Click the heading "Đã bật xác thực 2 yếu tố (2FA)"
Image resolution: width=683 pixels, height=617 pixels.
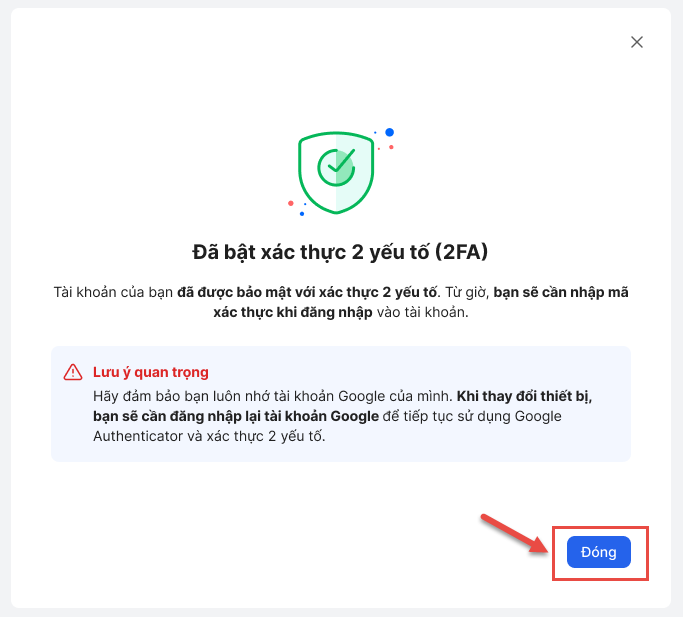pos(340,251)
